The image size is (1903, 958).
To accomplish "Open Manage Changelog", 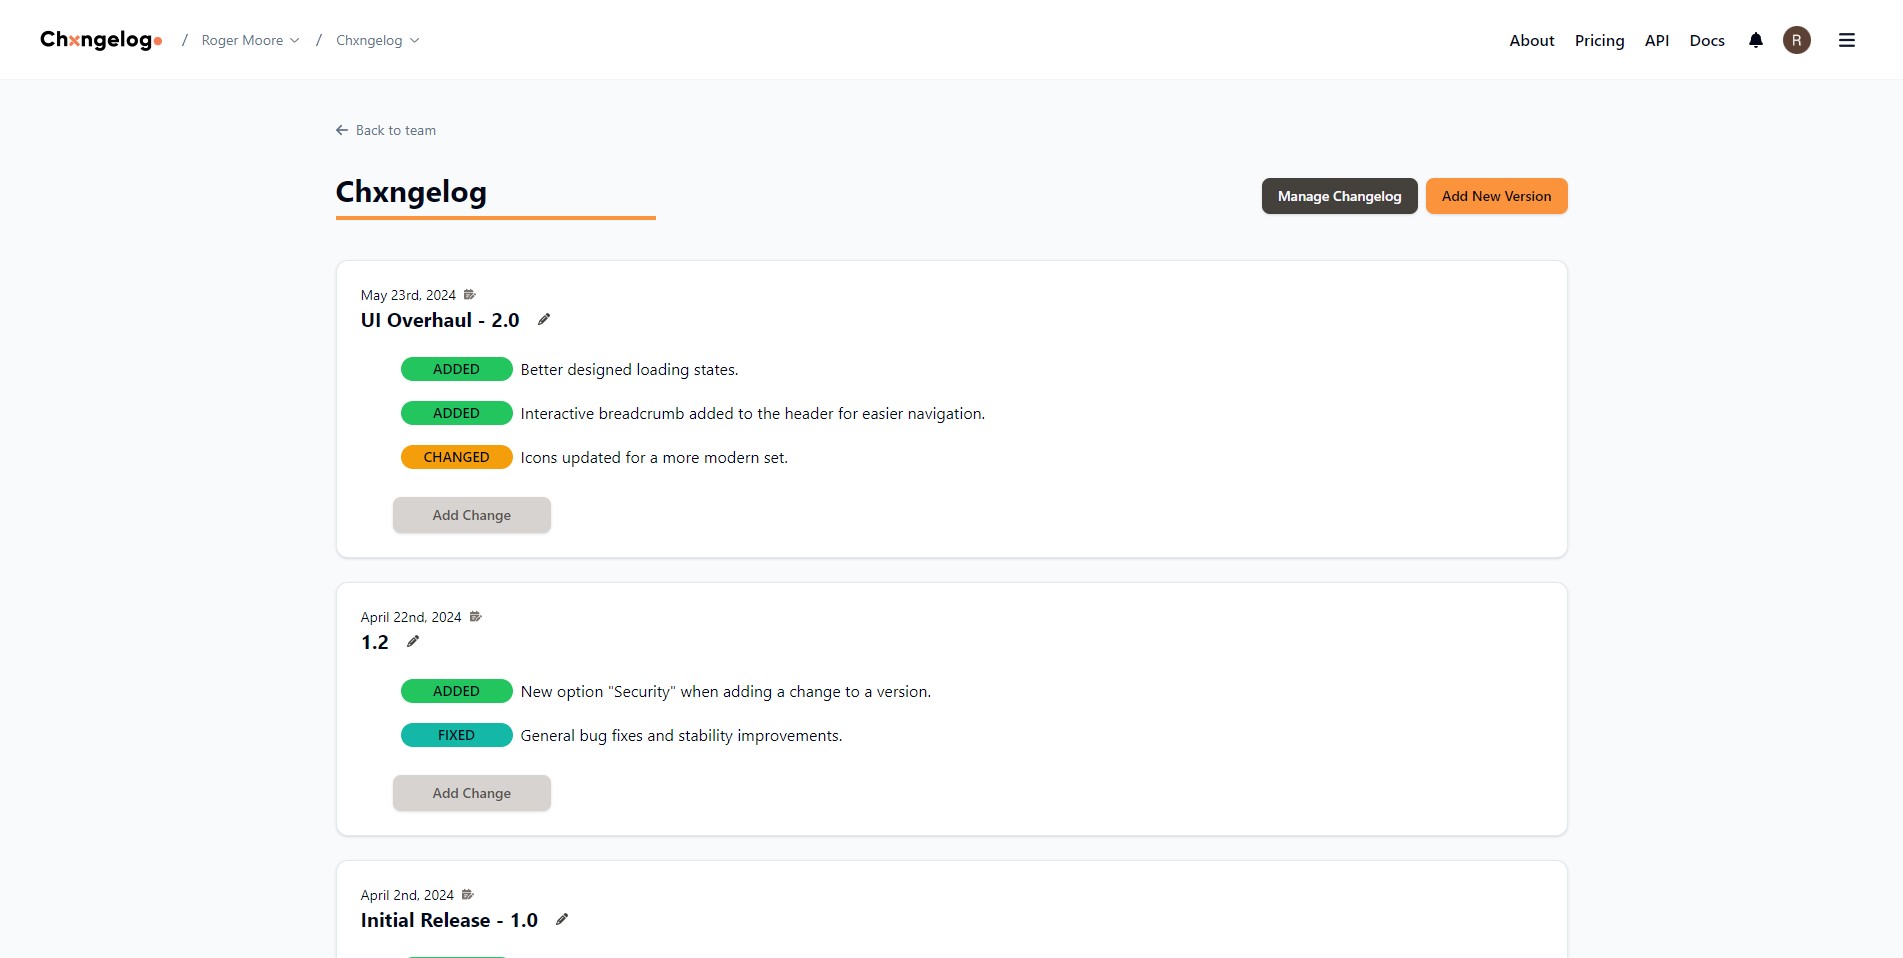I will 1338,196.
